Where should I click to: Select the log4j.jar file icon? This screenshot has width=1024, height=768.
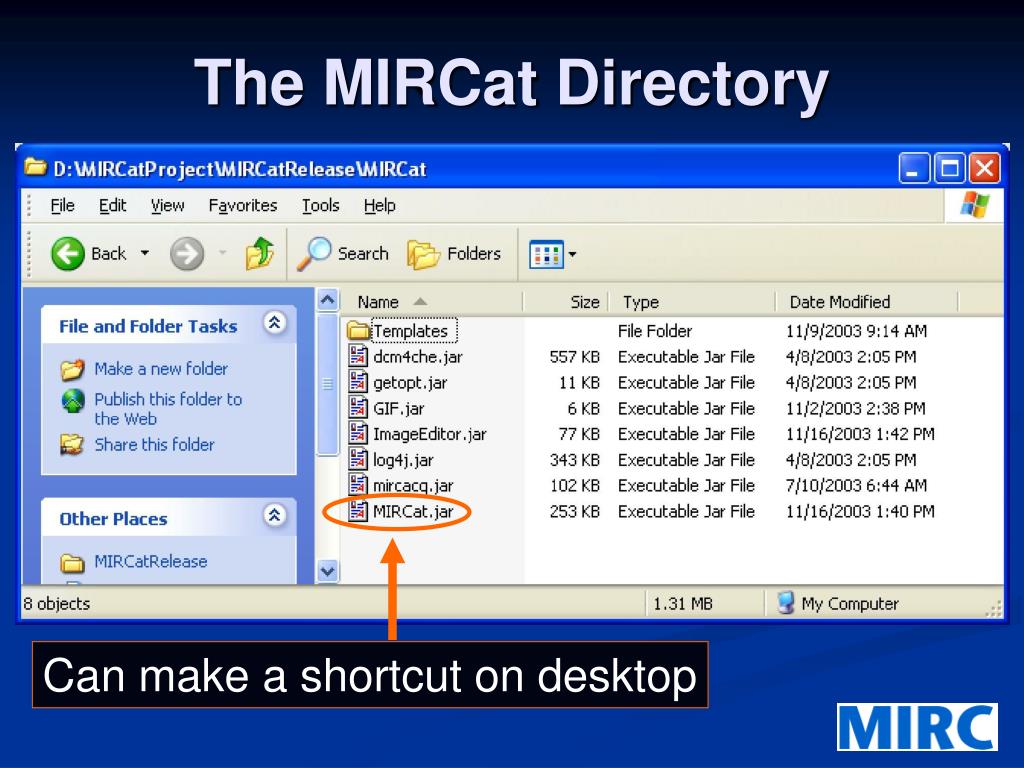pos(358,459)
